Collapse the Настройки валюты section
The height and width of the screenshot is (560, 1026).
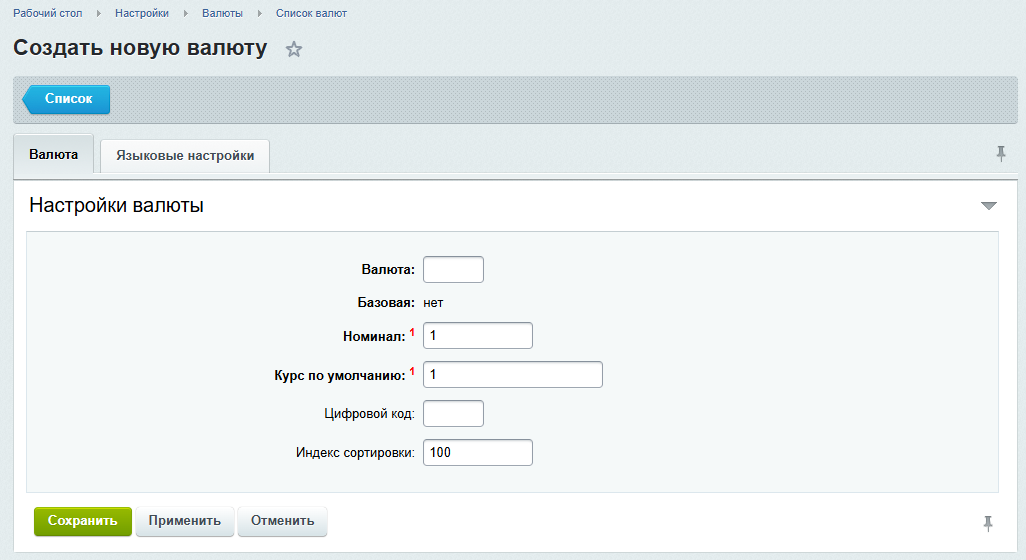pyautogui.click(x=989, y=205)
